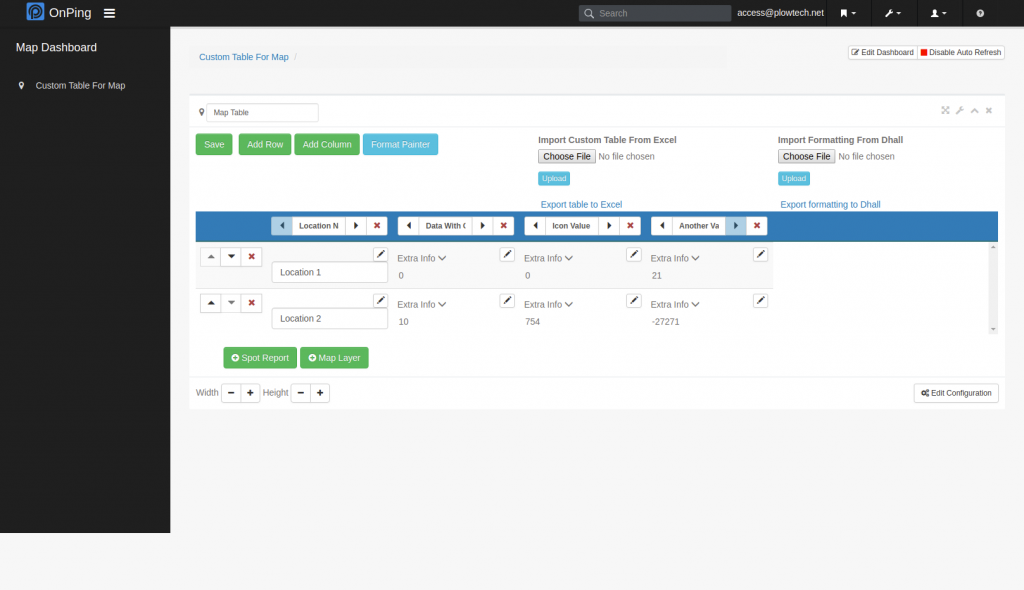Toggle Disable Auto Refresh
Viewport: 1024px width, 590px height.
(x=959, y=51)
